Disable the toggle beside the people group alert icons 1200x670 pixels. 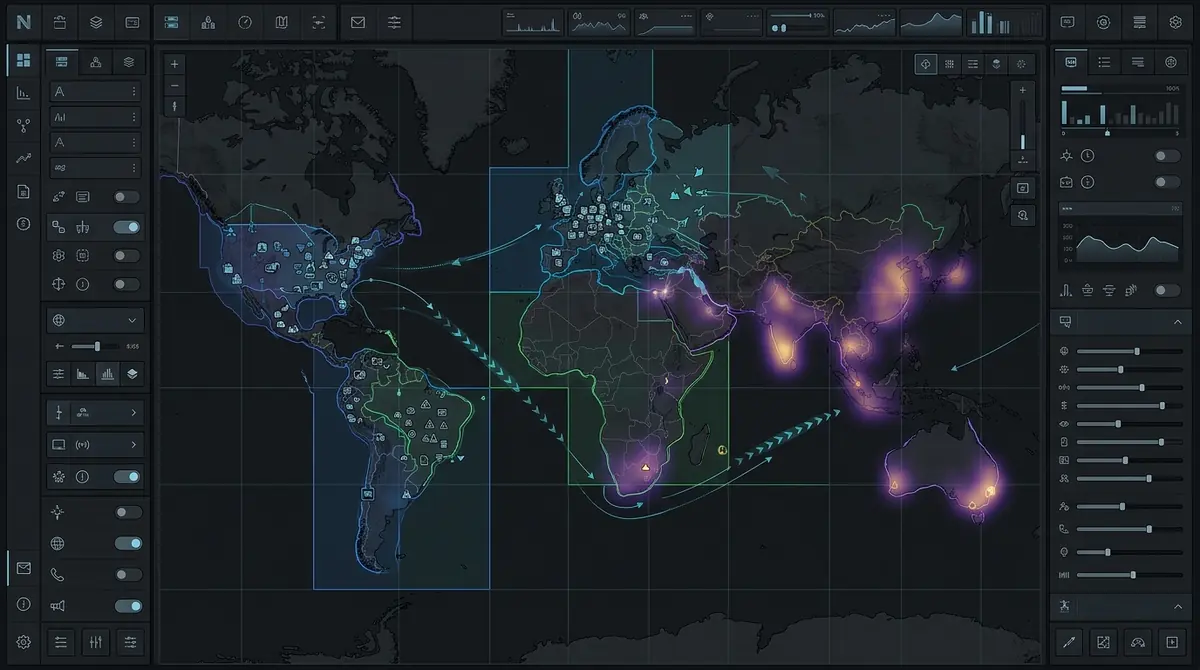pos(127,477)
